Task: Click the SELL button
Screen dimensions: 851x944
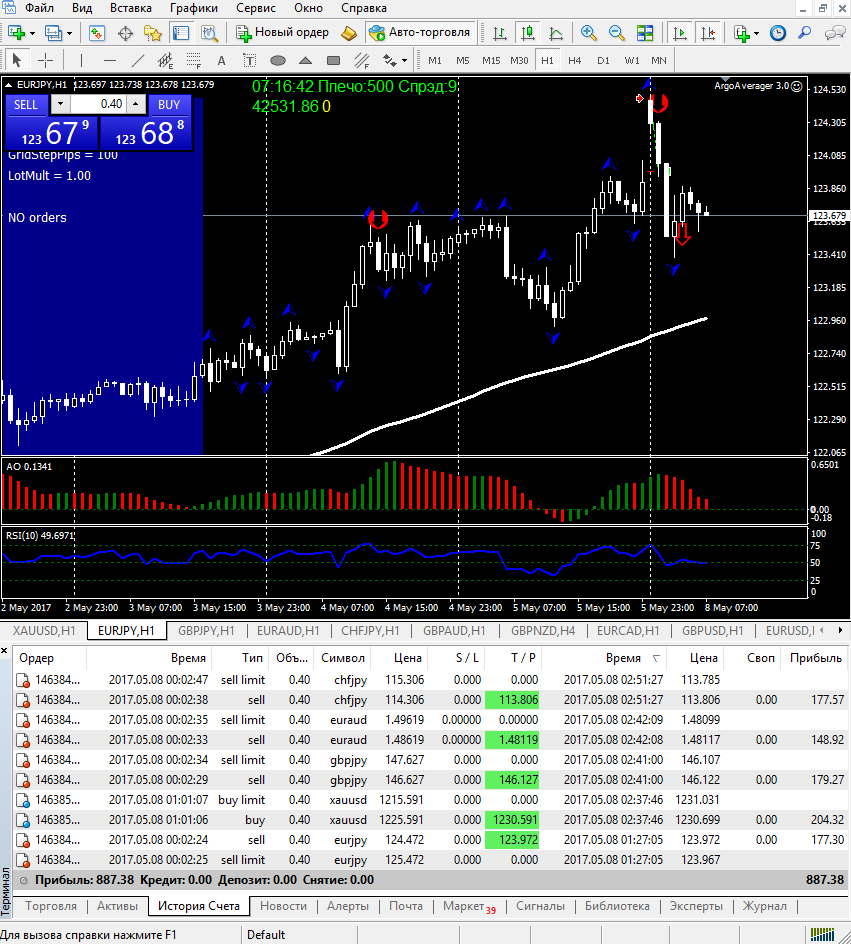Action: click(26, 105)
